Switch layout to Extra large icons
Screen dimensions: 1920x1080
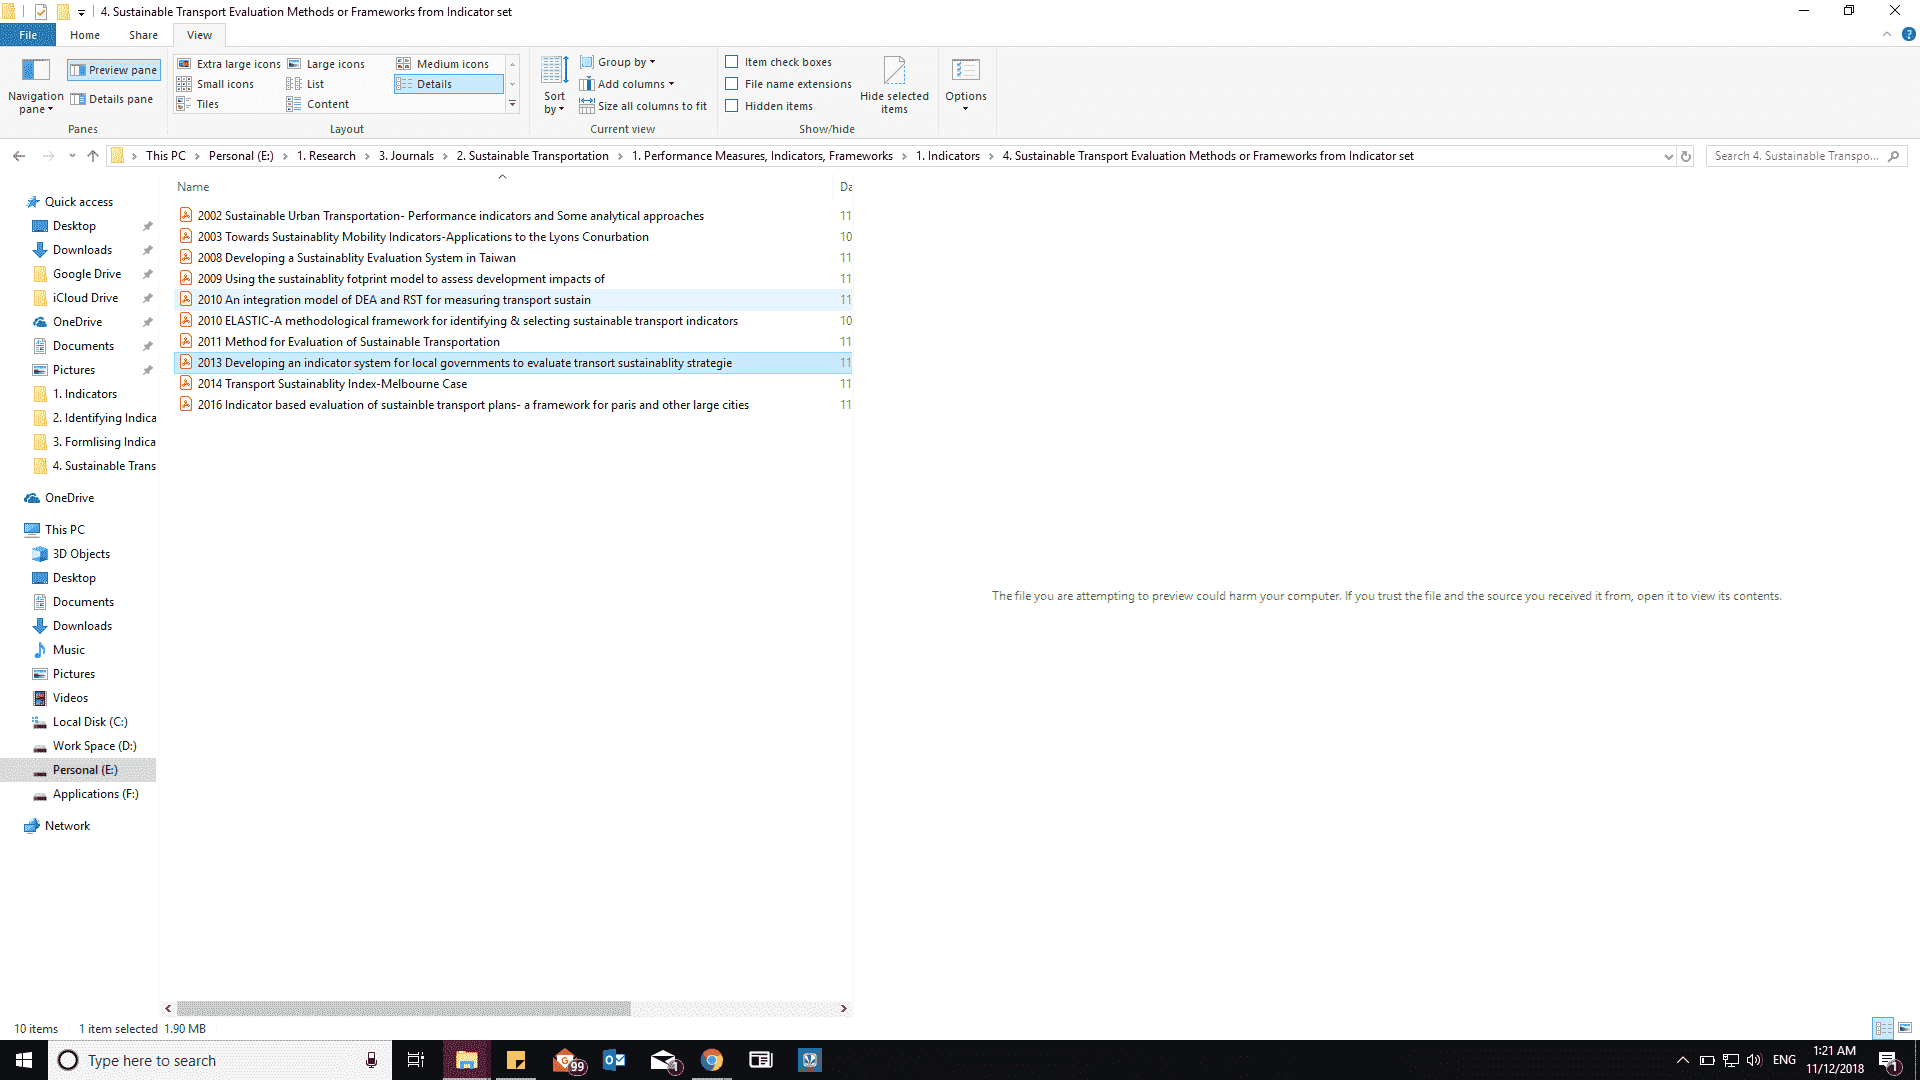[x=231, y=63]
